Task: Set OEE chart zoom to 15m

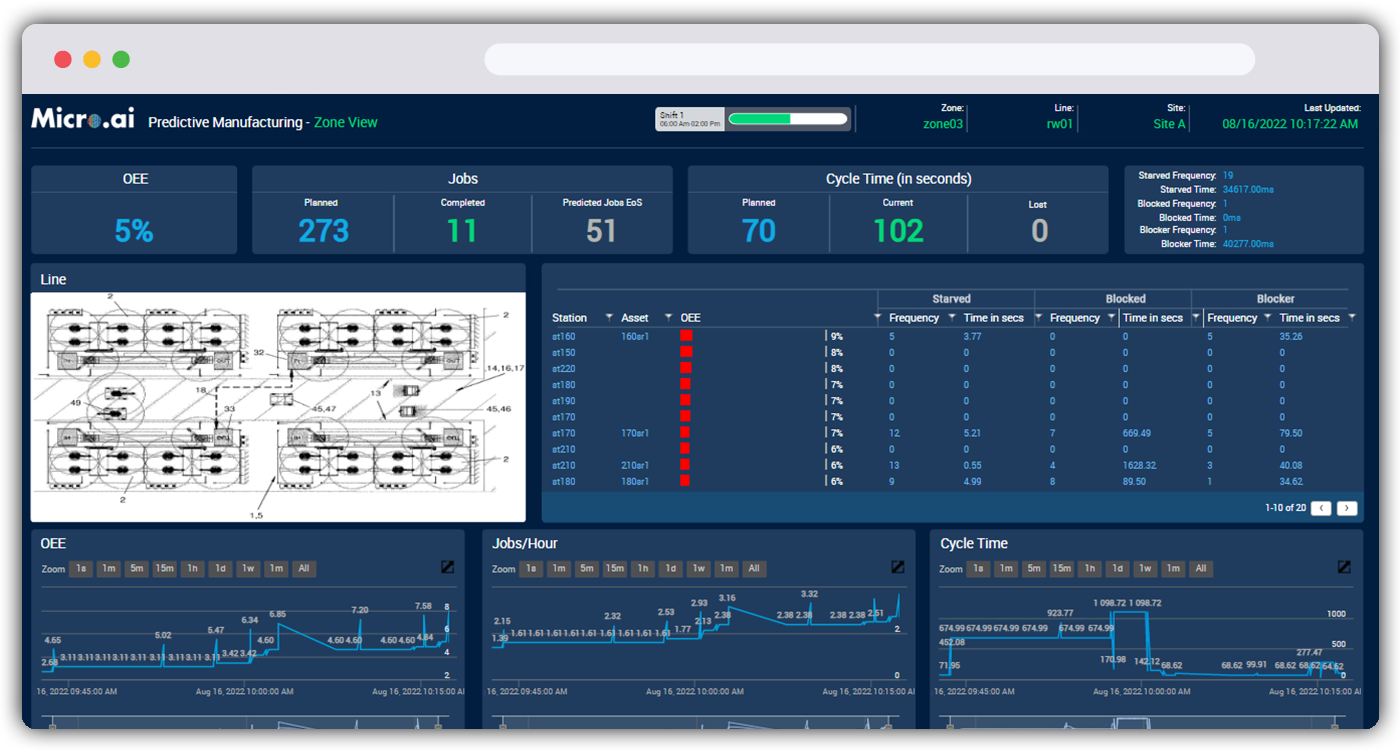Action: point(164,569)
